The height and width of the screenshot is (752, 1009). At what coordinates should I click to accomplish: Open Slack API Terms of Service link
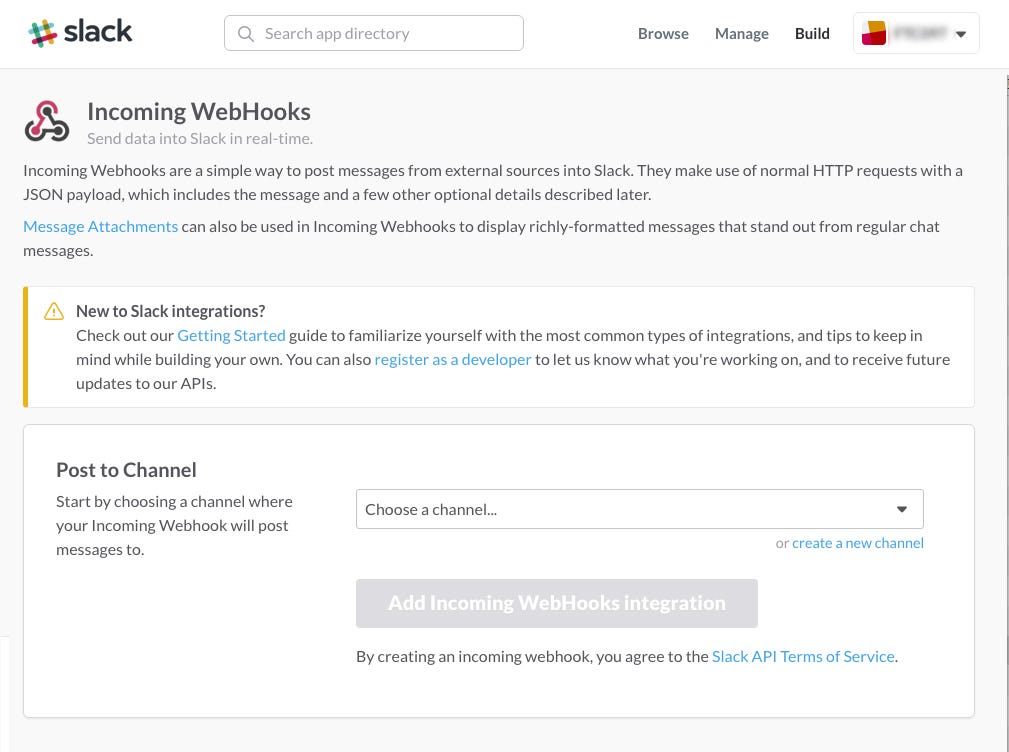click(x=803, y=656)
